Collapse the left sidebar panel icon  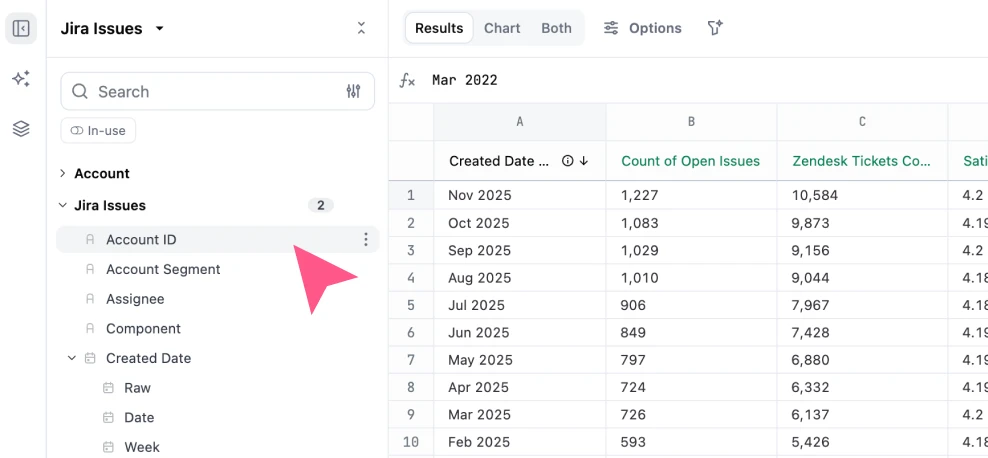tap(21, 28)
